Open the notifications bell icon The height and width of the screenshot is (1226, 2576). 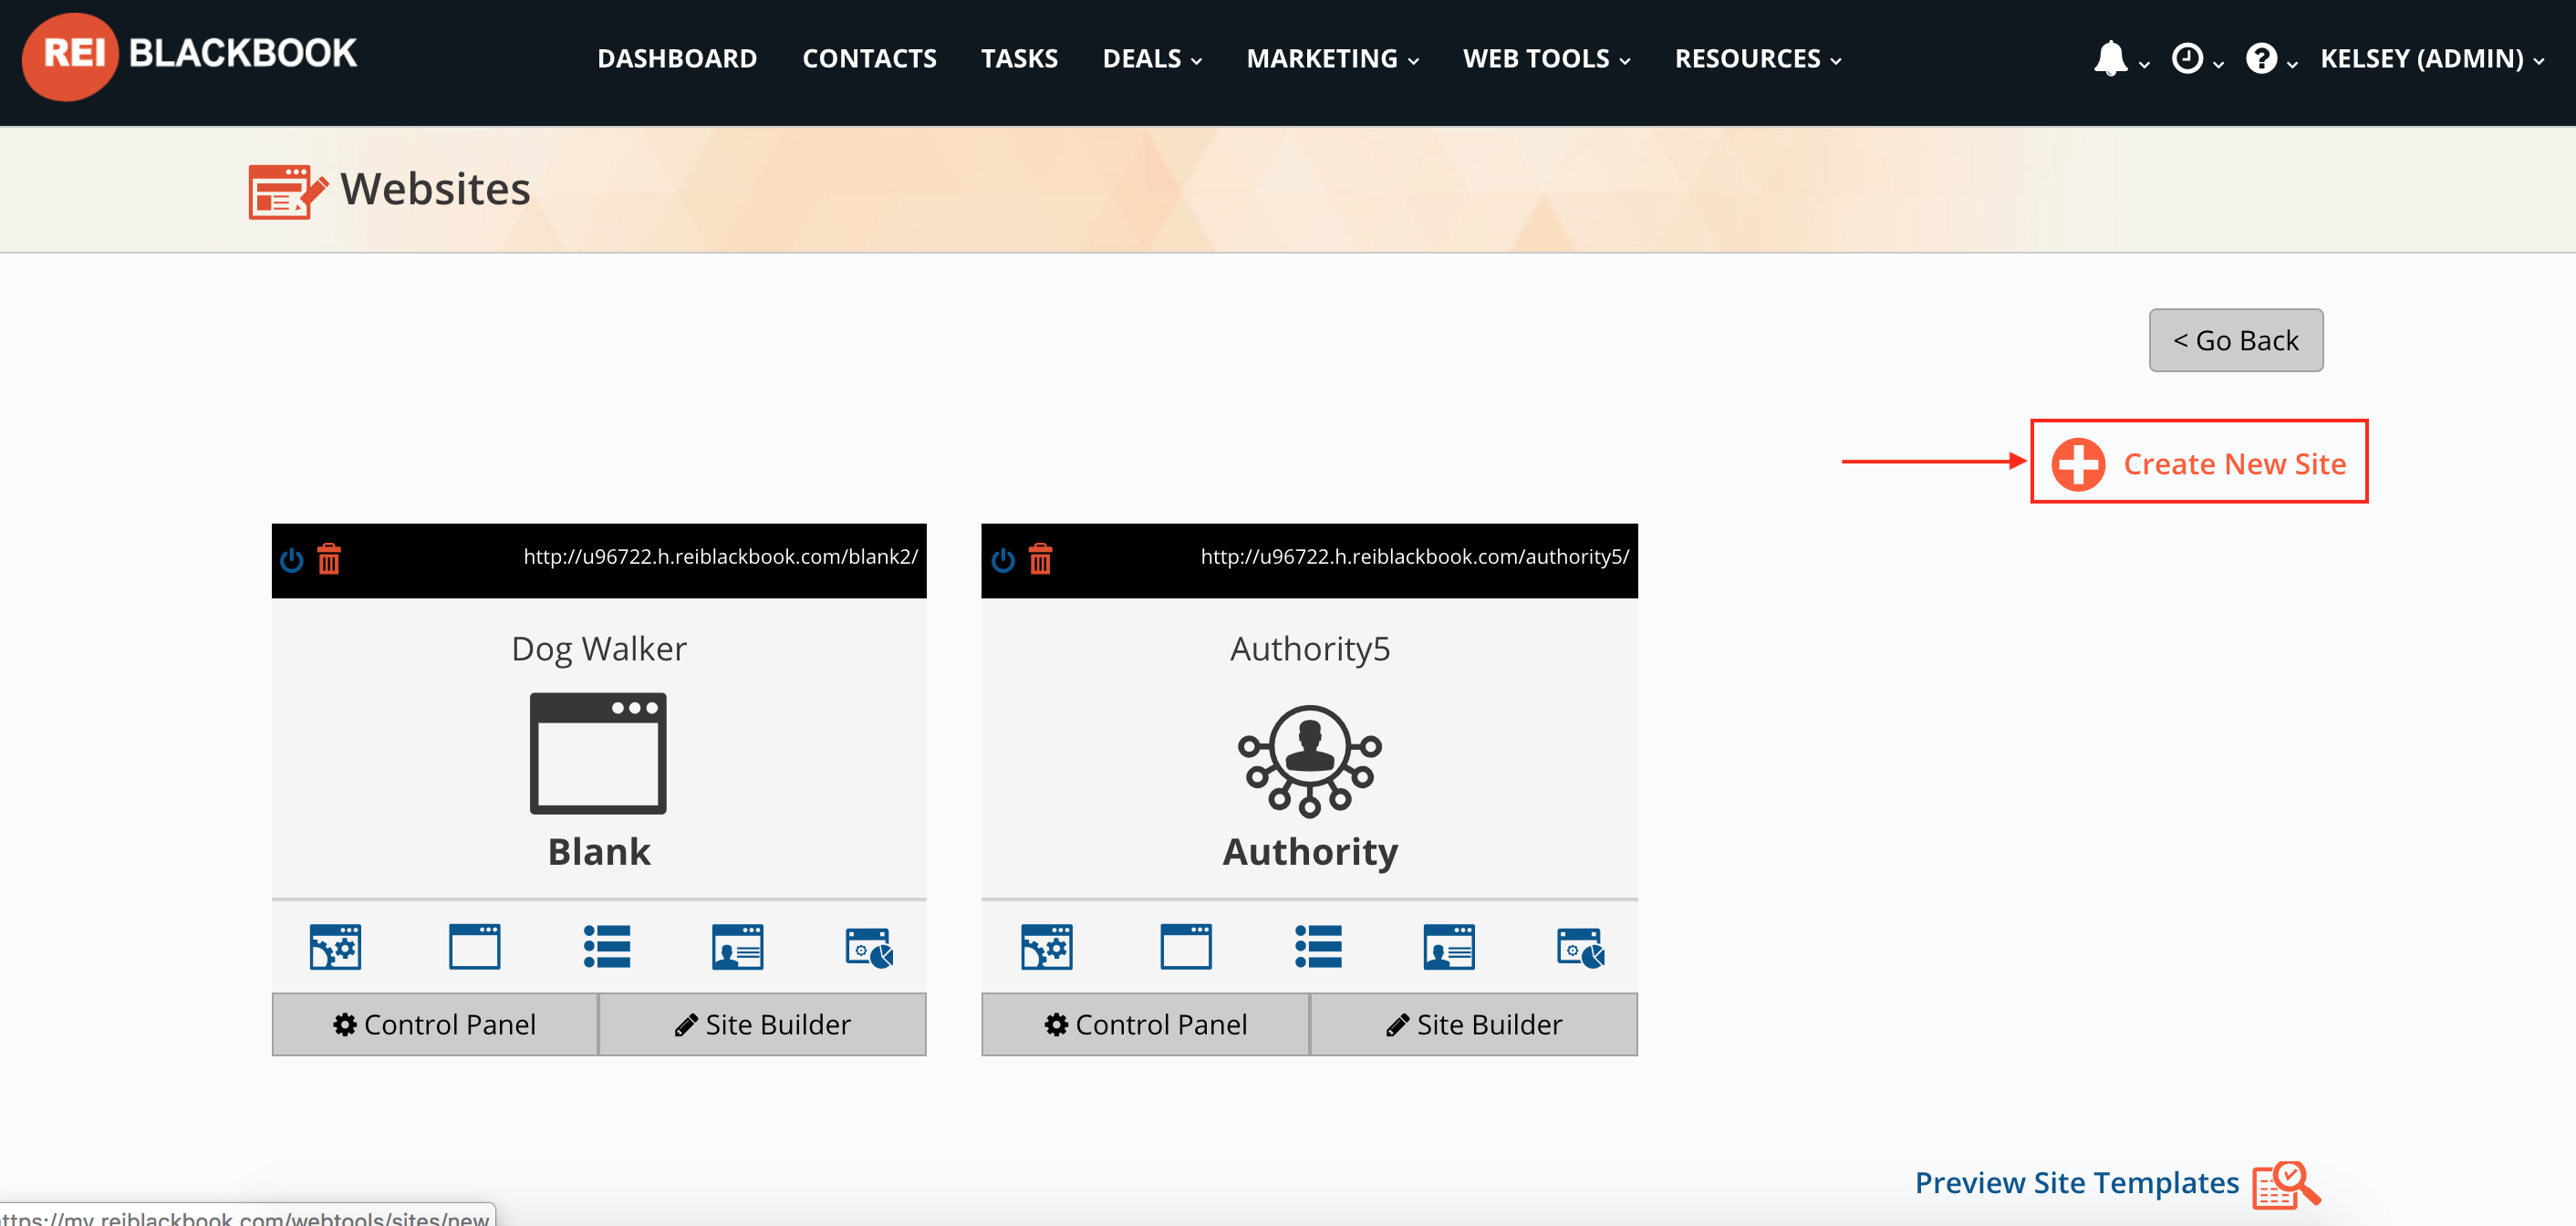(x=2110, y=58)
